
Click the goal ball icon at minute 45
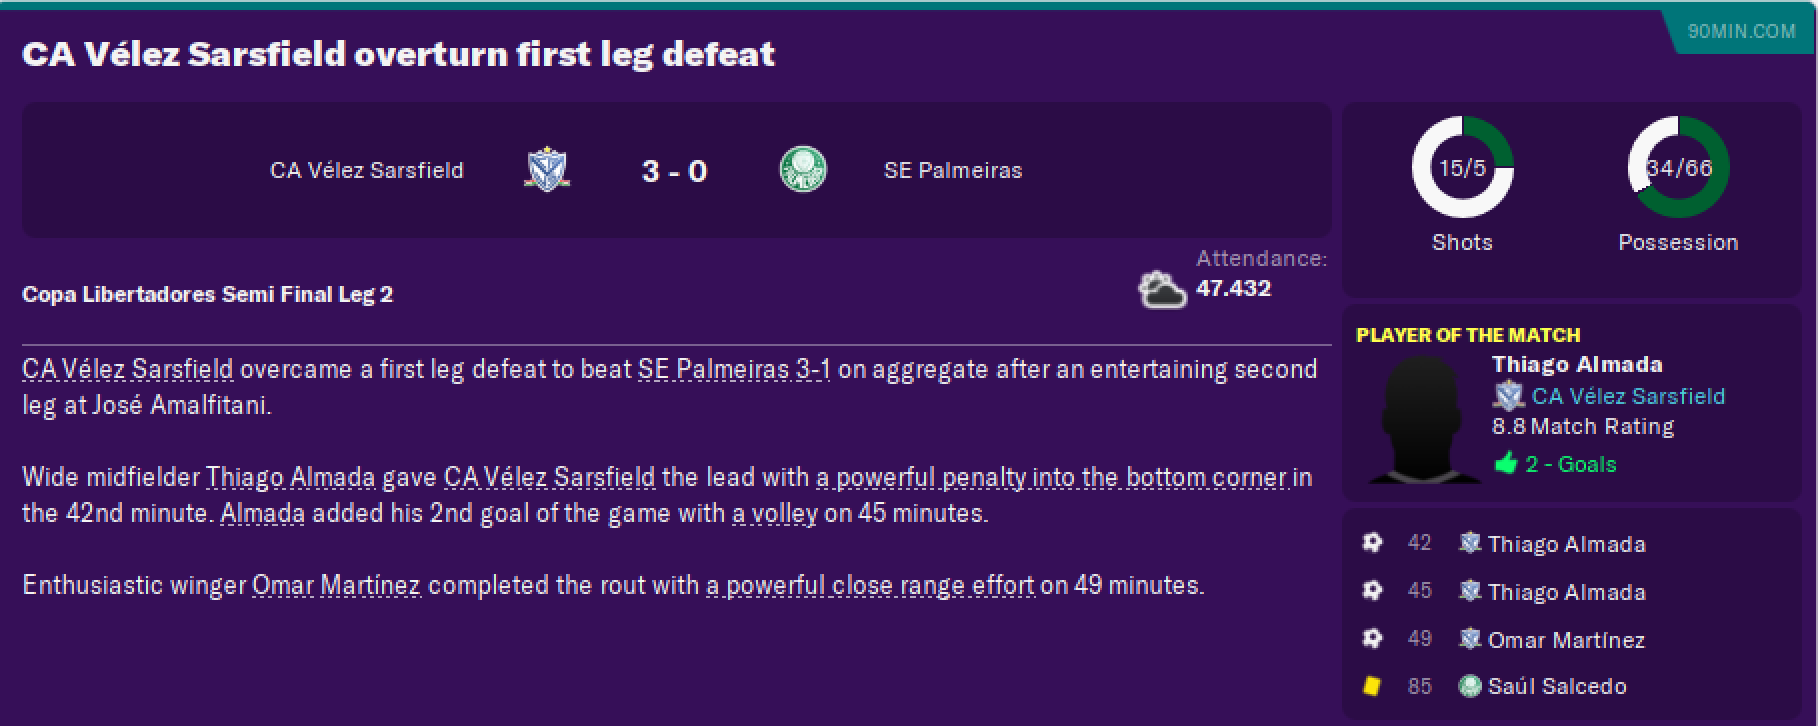coord(1372,591)
